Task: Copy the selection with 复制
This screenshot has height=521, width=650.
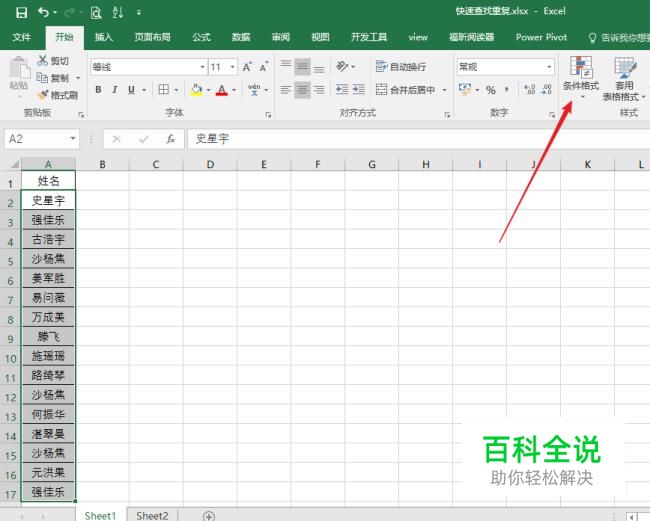Action: (x=53, y=78)
